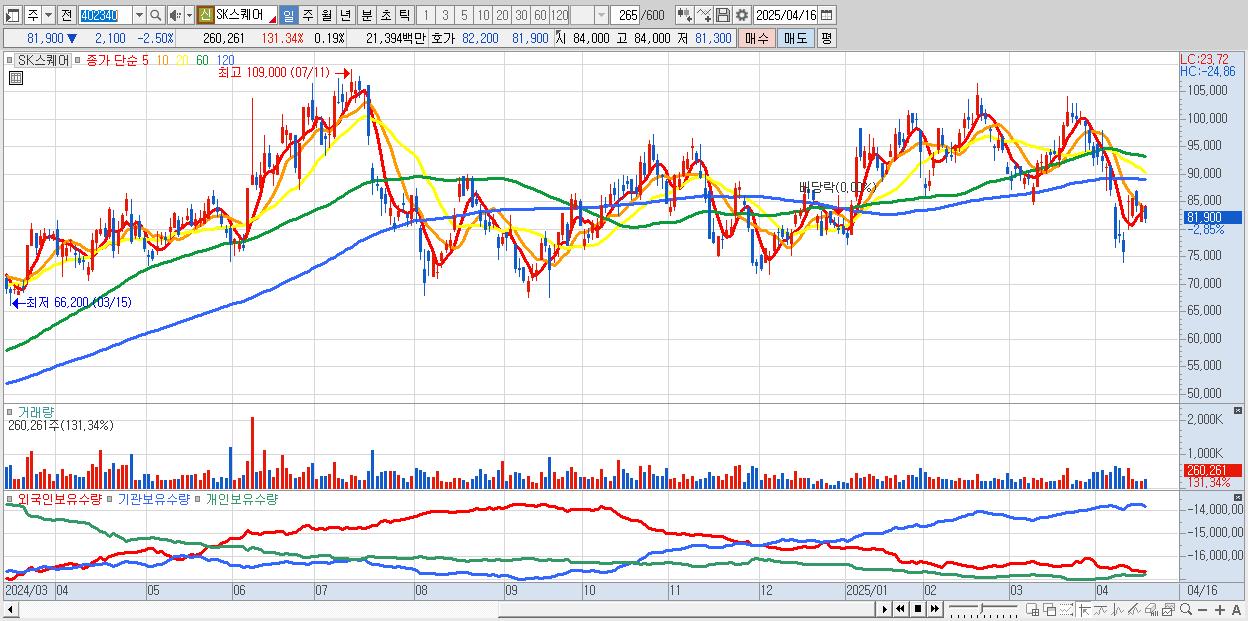Switch to minute '분' chart period
The width and height of the screenshot is (1248, 621).
pos(365,15)
